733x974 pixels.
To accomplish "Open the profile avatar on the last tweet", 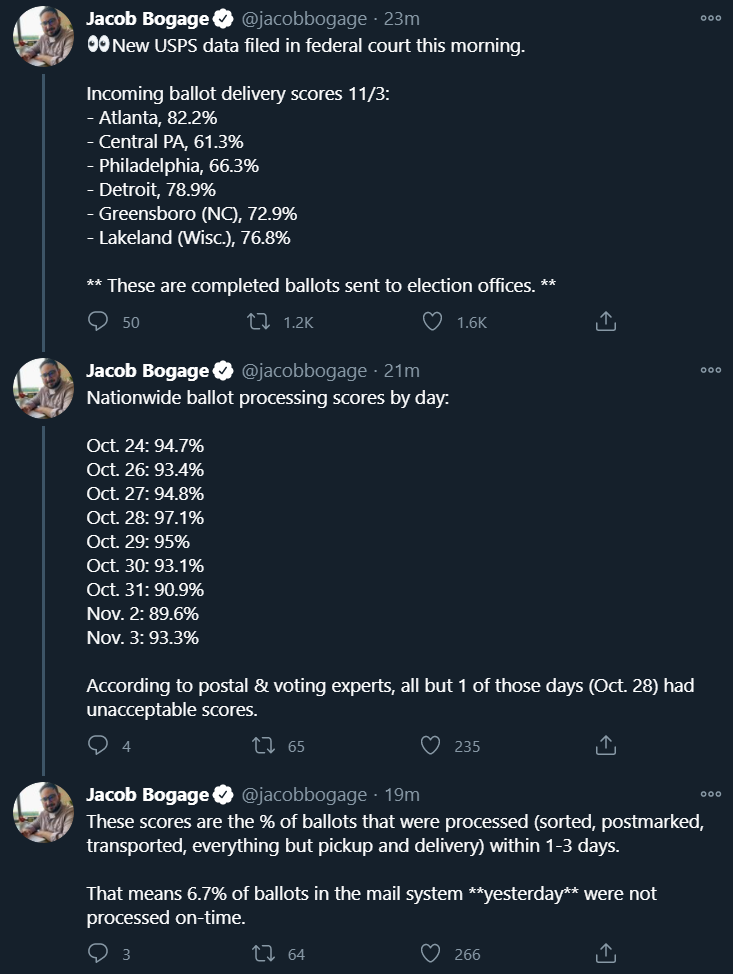I will pyautogui.click(x=43, y=812).
